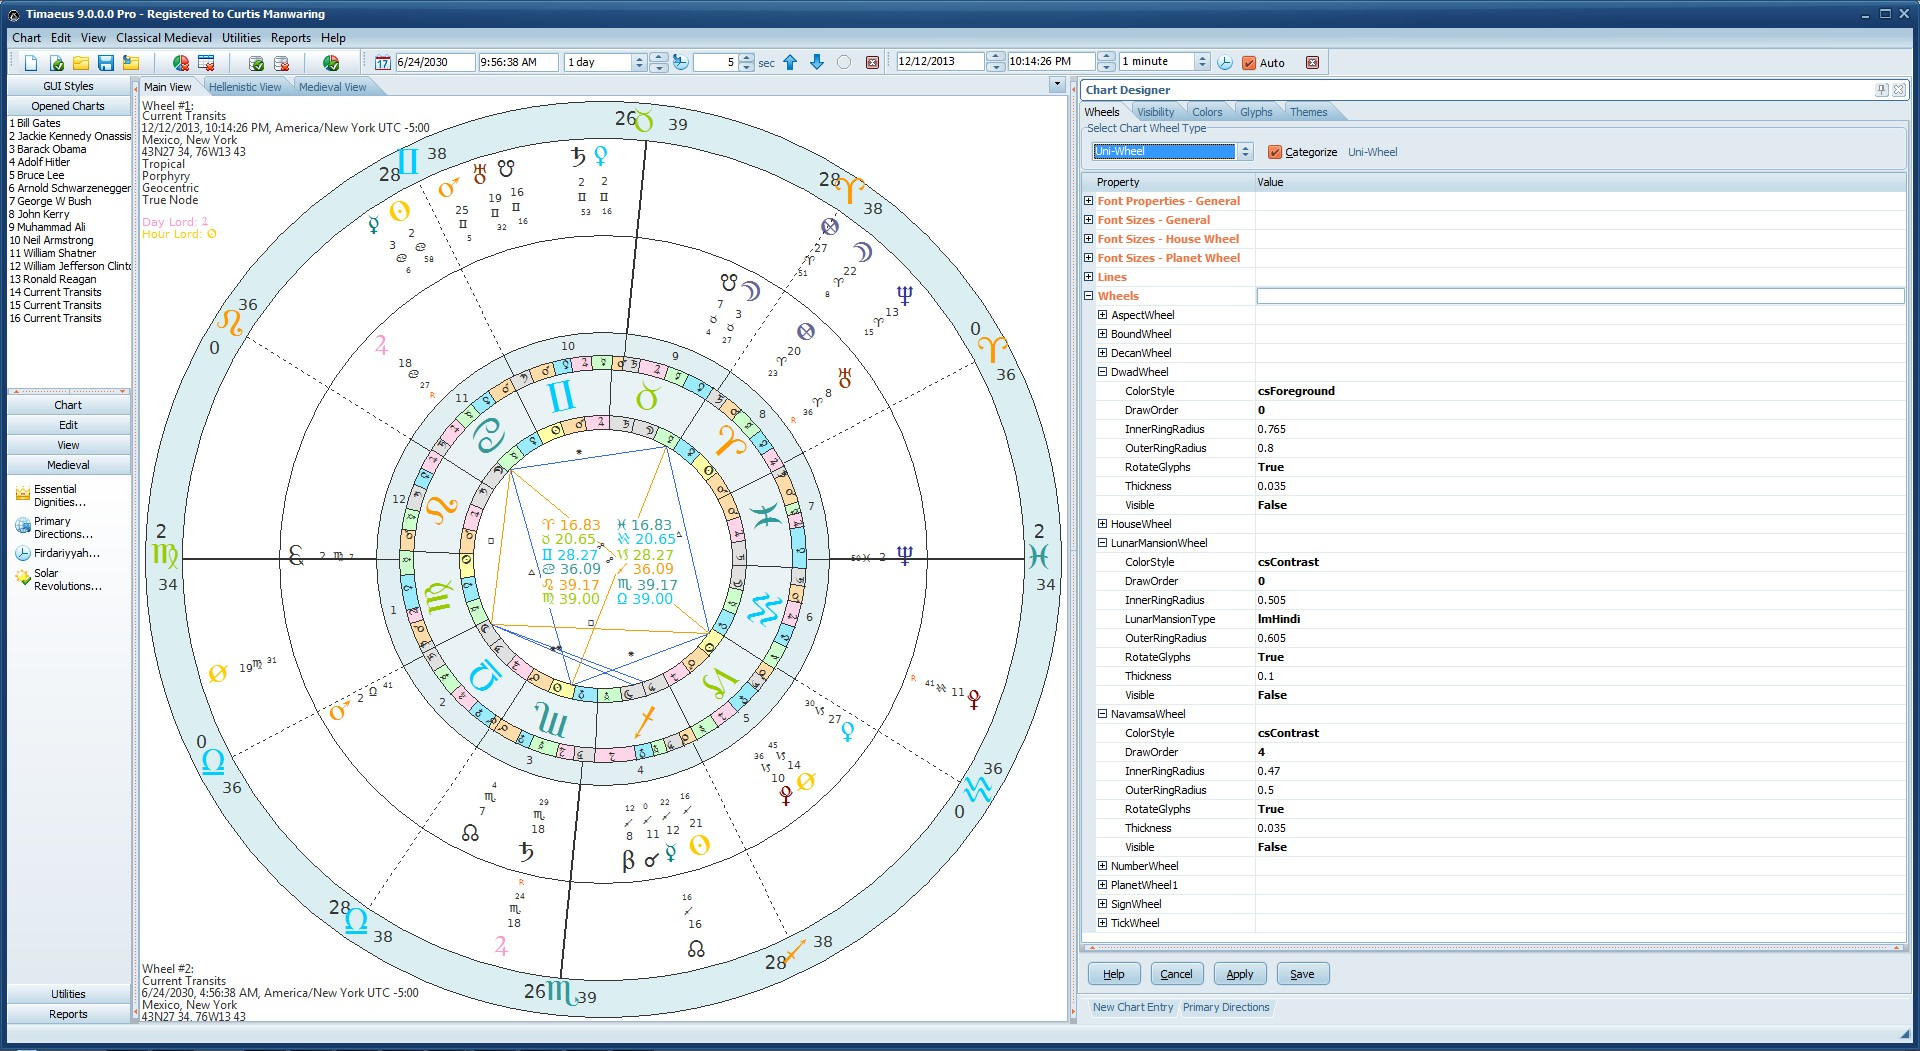Expand the AspectWheel node
The image size is (1920, 1051).
click(x=1103, y=315)
